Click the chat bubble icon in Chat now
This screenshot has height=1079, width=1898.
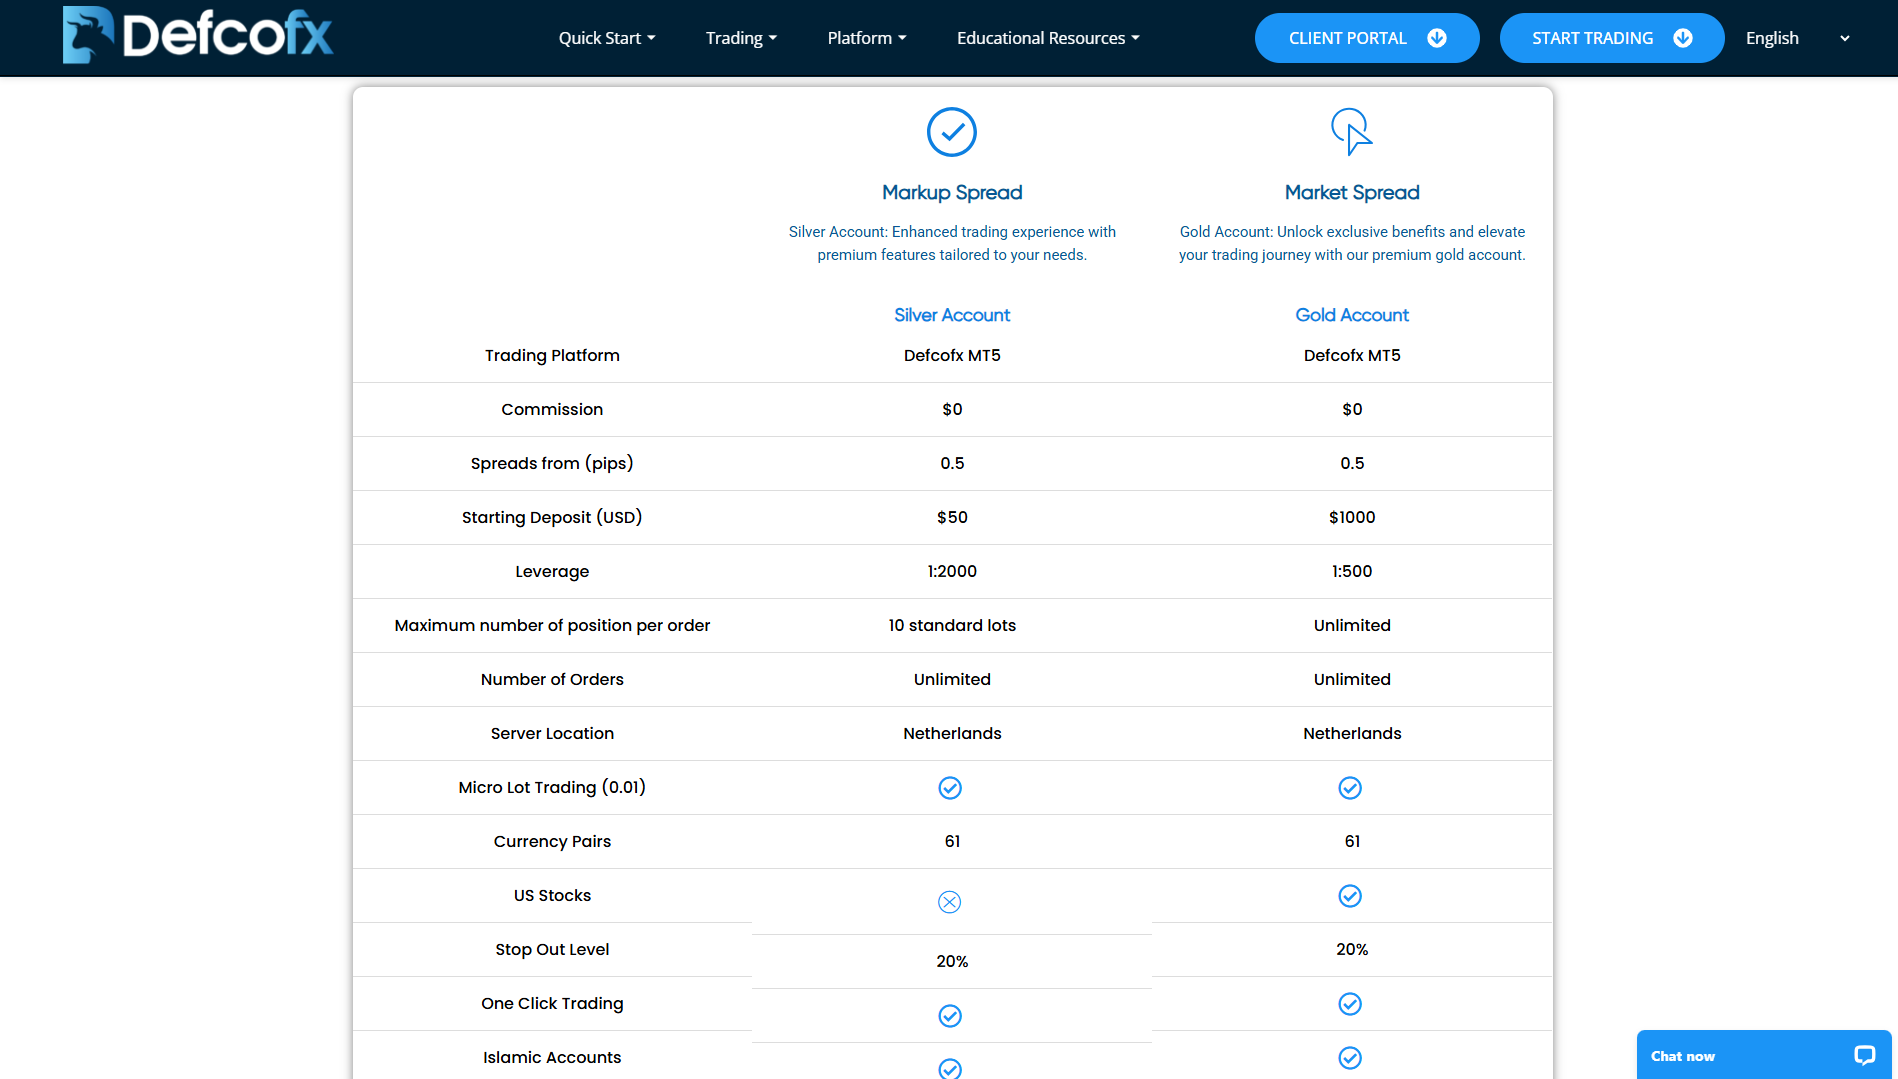point(1864,1055)
